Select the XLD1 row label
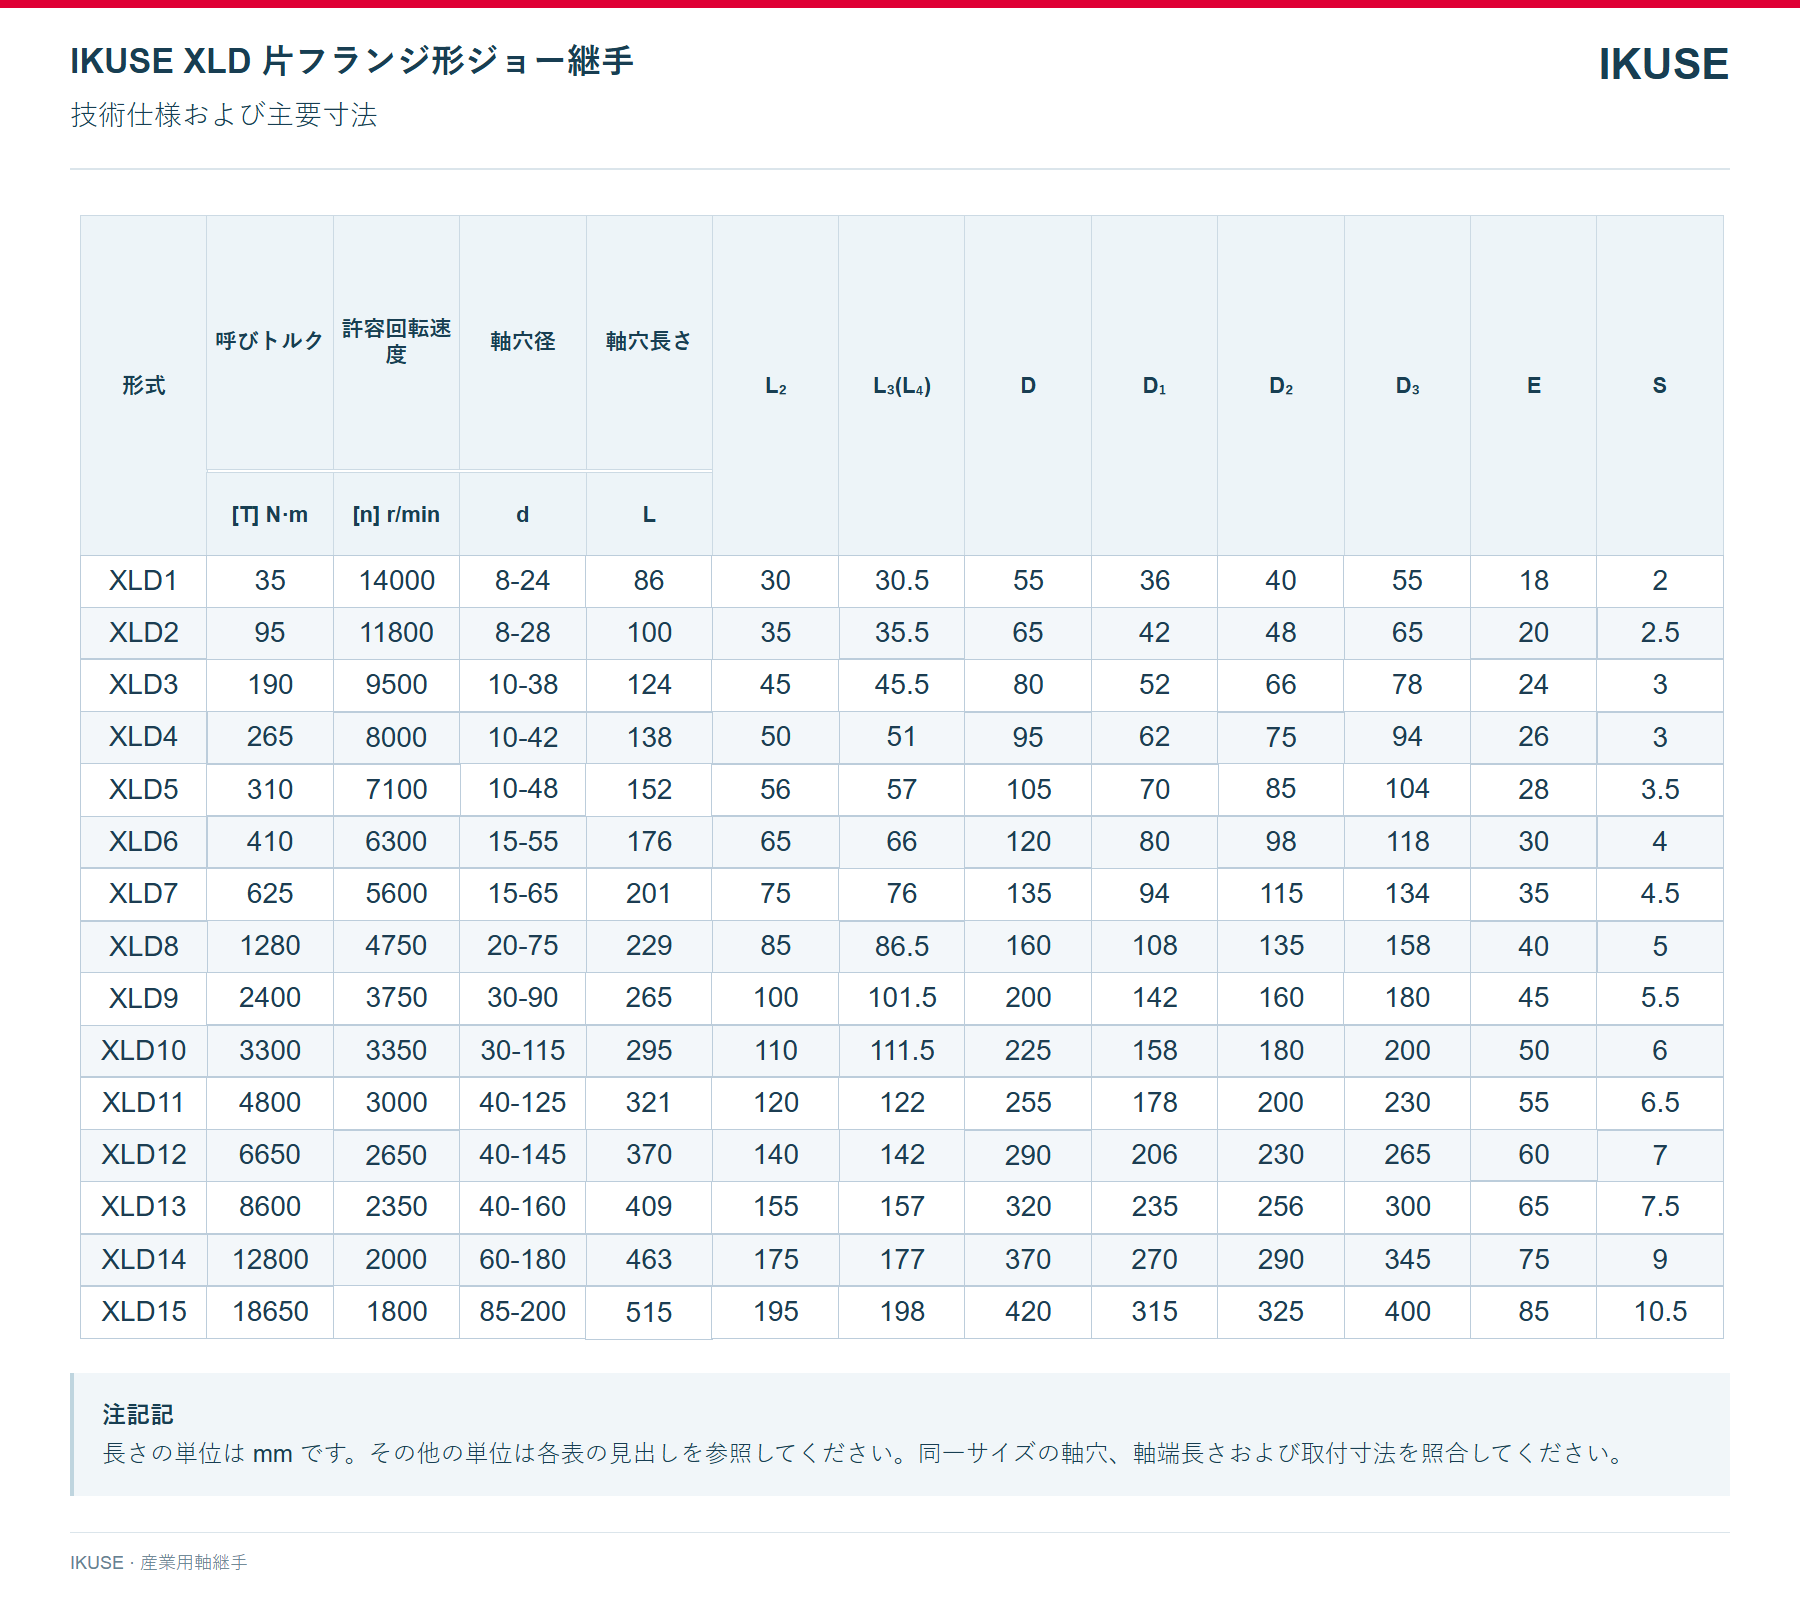1800x1609 pixels. click(x=143, y=581)
